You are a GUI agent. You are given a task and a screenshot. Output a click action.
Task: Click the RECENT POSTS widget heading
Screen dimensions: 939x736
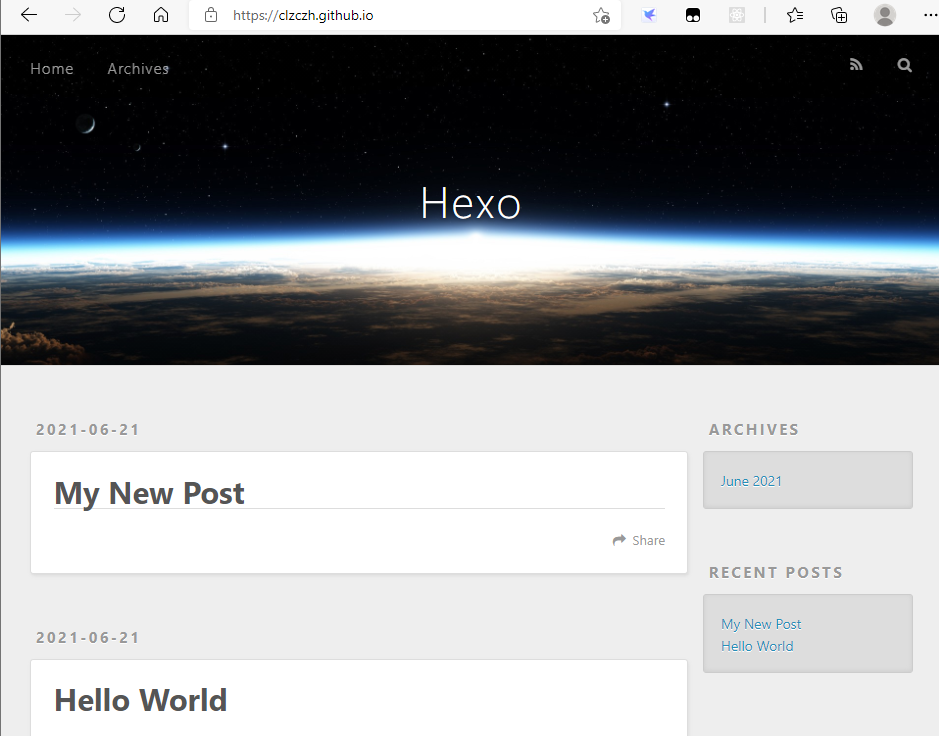[x=776, y=573]
